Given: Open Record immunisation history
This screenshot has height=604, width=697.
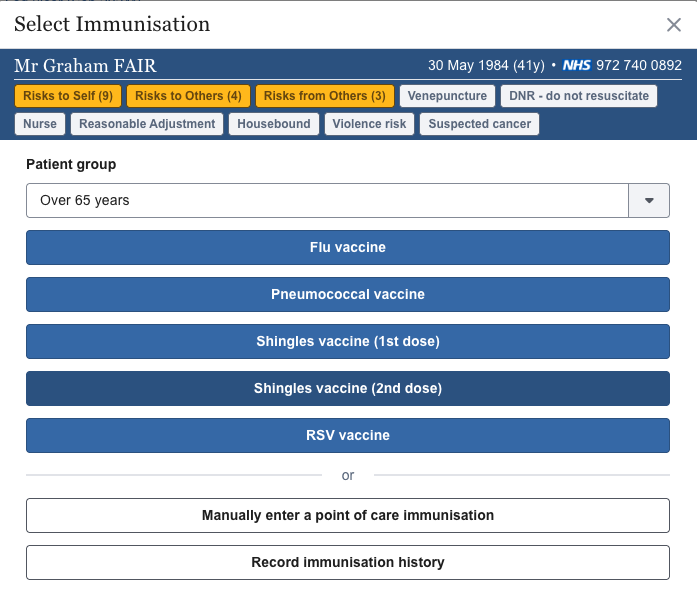Looking at the screenshot, I should [348, 562].
